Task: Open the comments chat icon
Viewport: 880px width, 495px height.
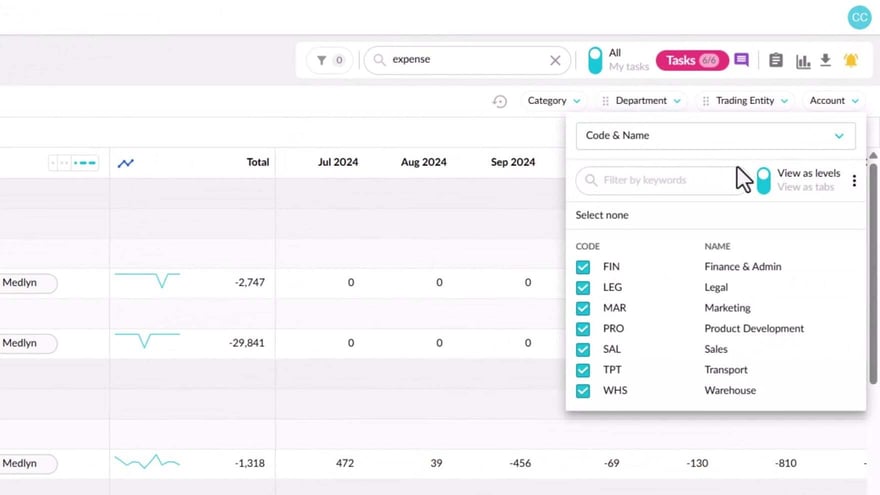Action: tap(741, 60)
